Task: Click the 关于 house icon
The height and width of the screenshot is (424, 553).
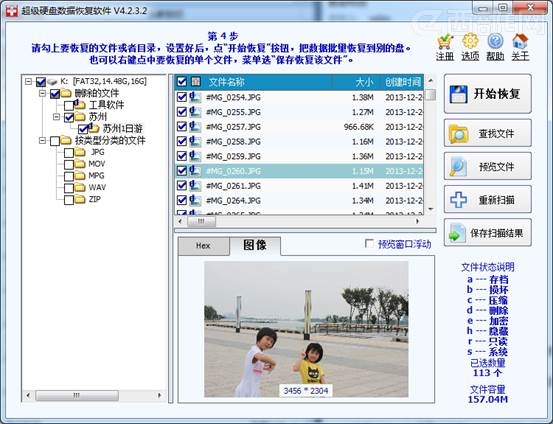Action: [520, 42]
